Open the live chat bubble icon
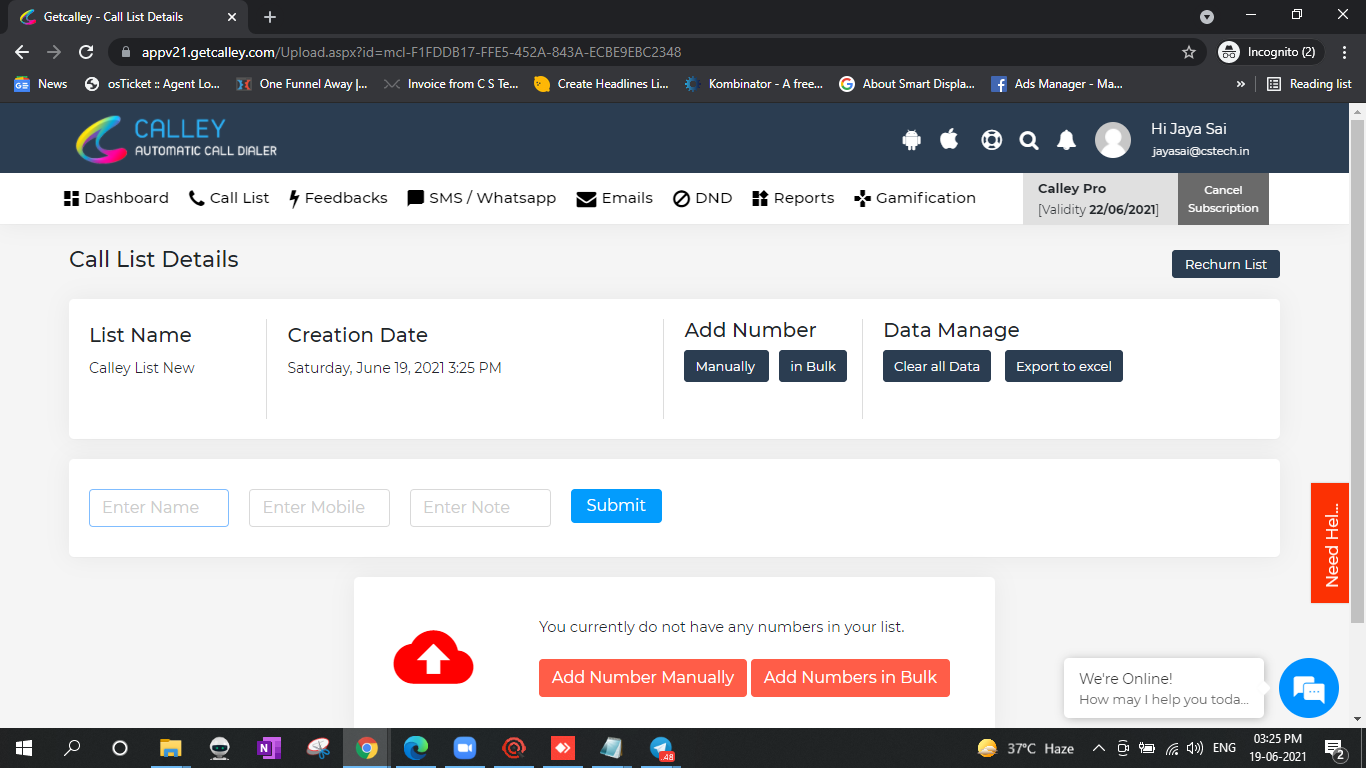Viewport: 1366px width, 768px height. 1308,688
